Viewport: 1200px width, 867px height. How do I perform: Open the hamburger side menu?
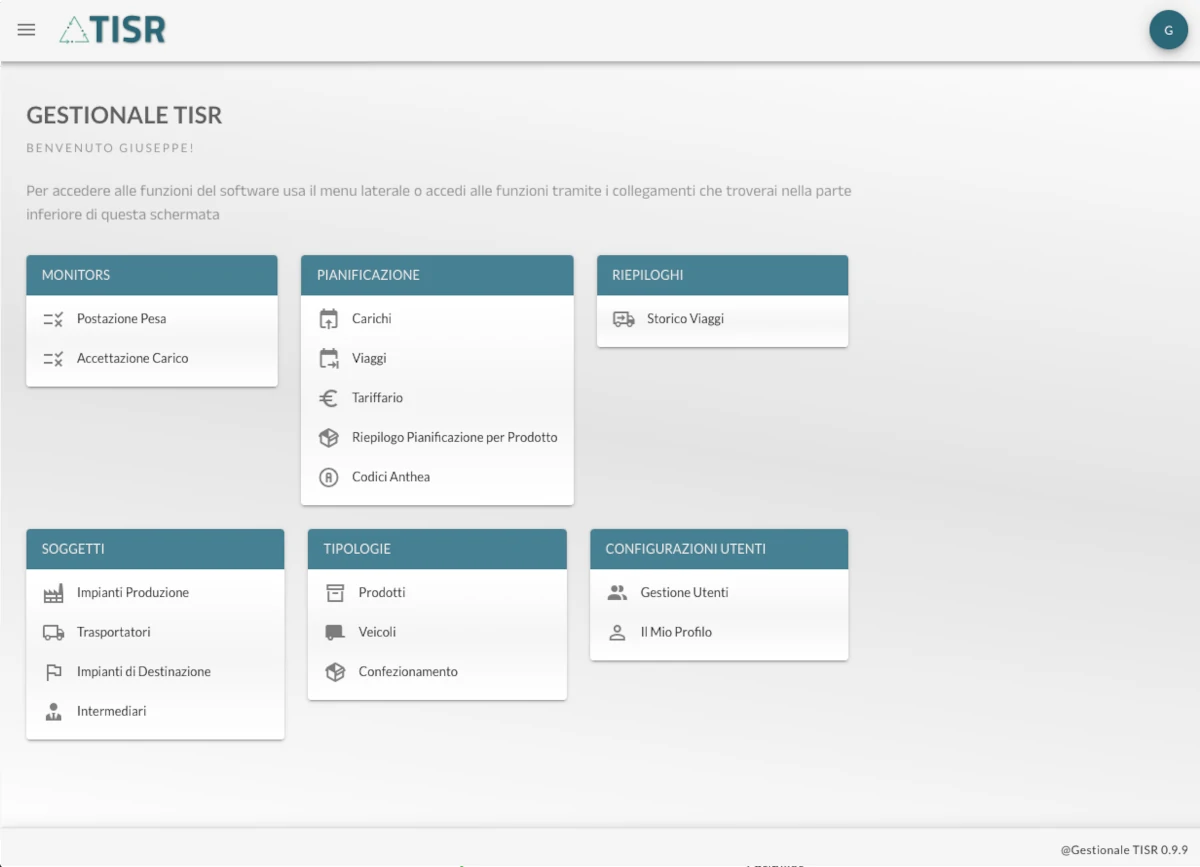point(27,30)
